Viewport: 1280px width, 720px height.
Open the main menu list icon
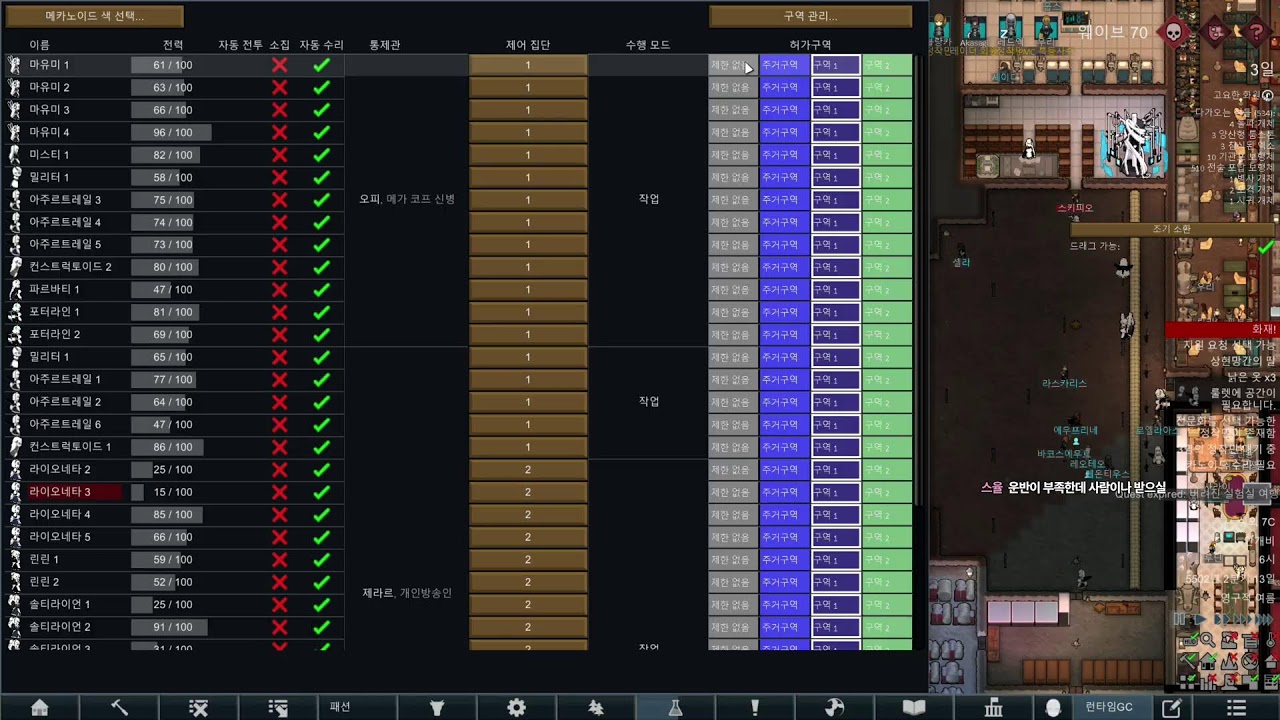(x=1236, y=707)
